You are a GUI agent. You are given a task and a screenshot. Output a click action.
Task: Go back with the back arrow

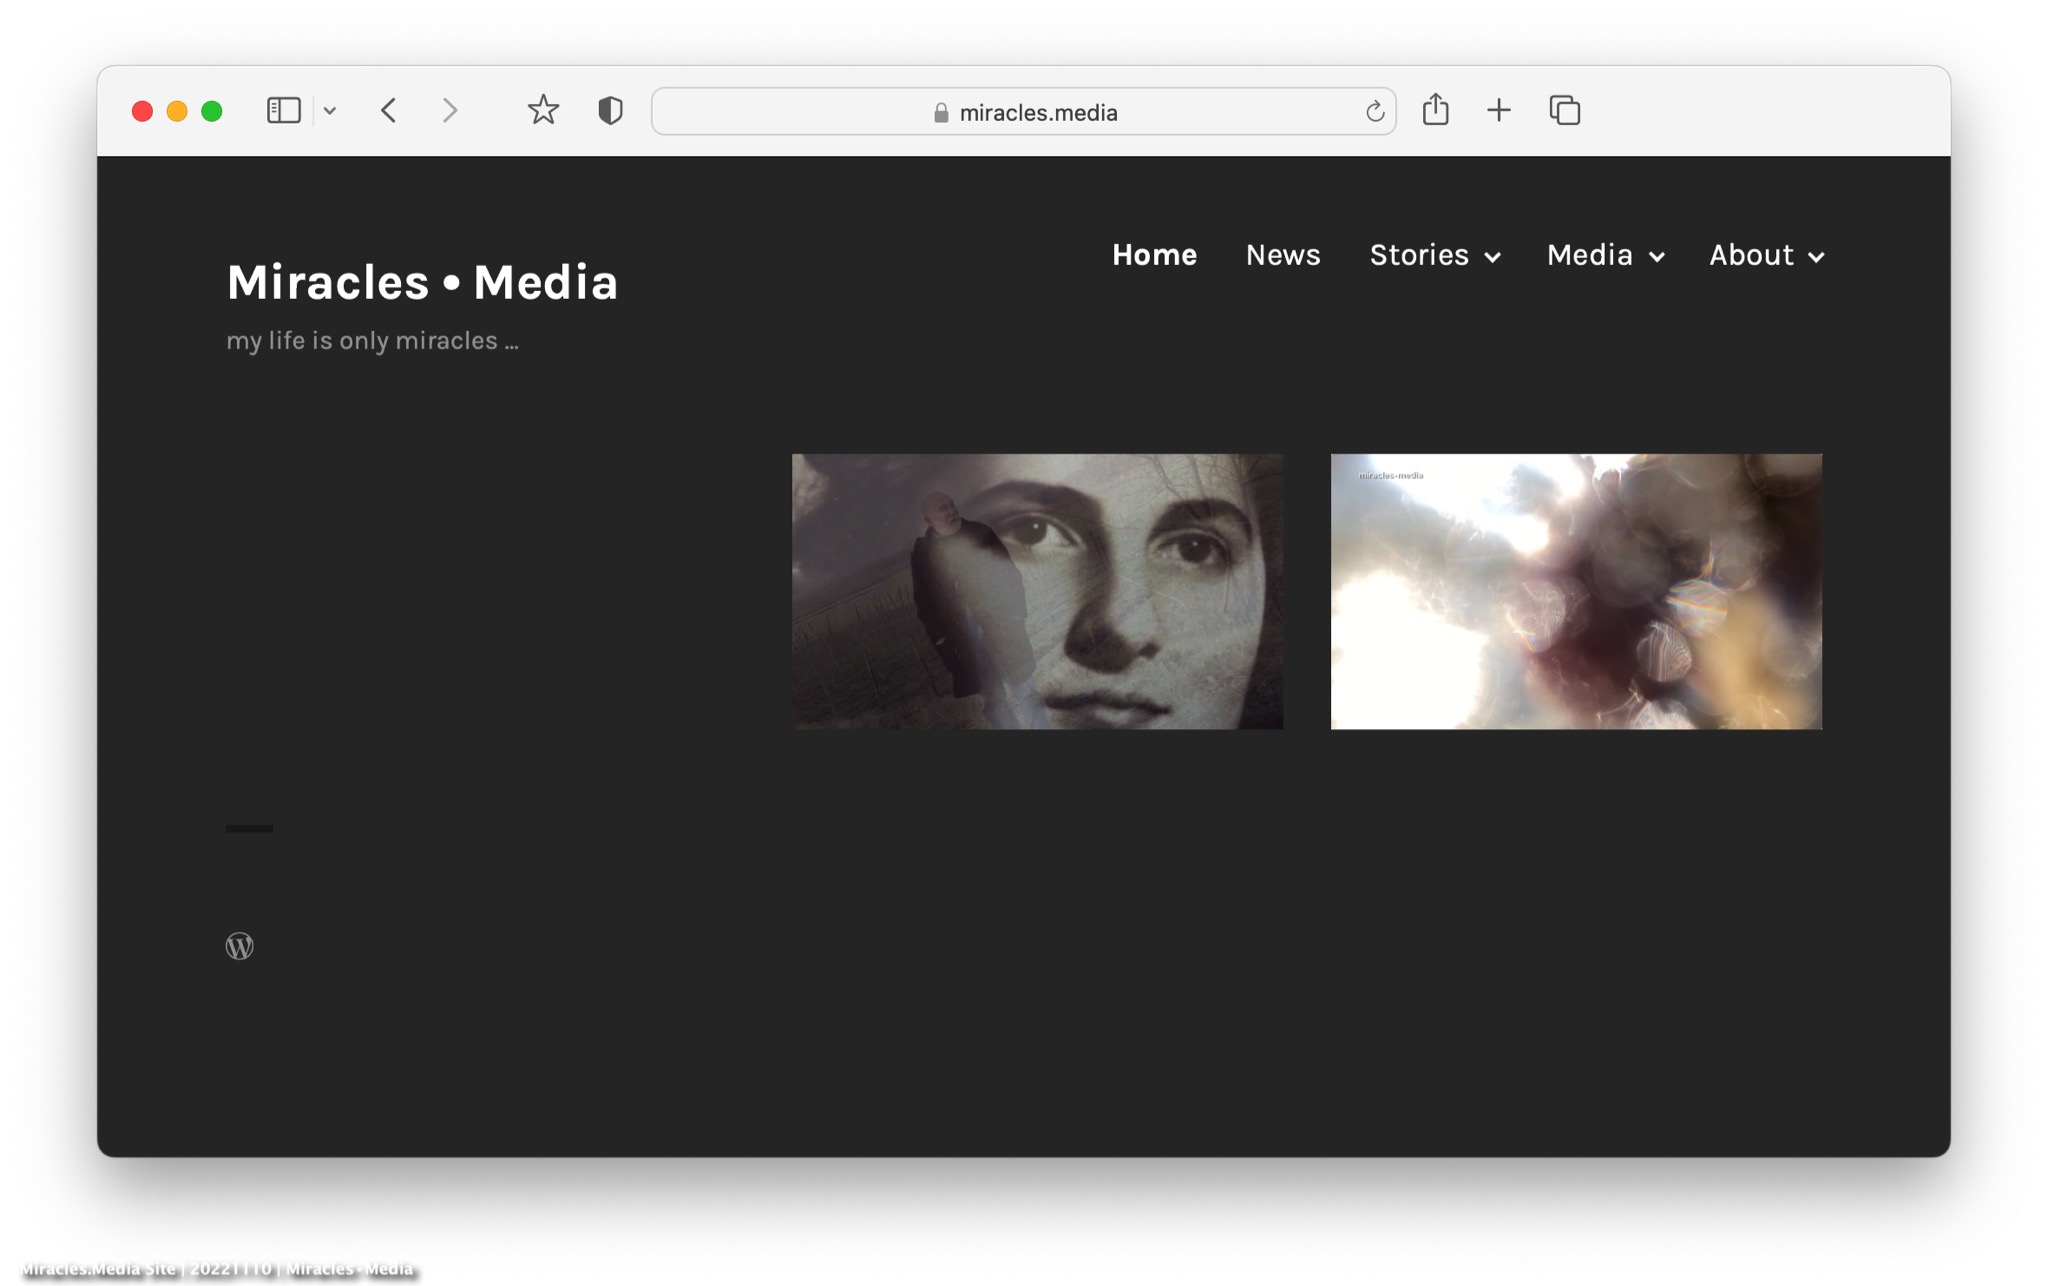pyautogui.click(x=389, y=110)
